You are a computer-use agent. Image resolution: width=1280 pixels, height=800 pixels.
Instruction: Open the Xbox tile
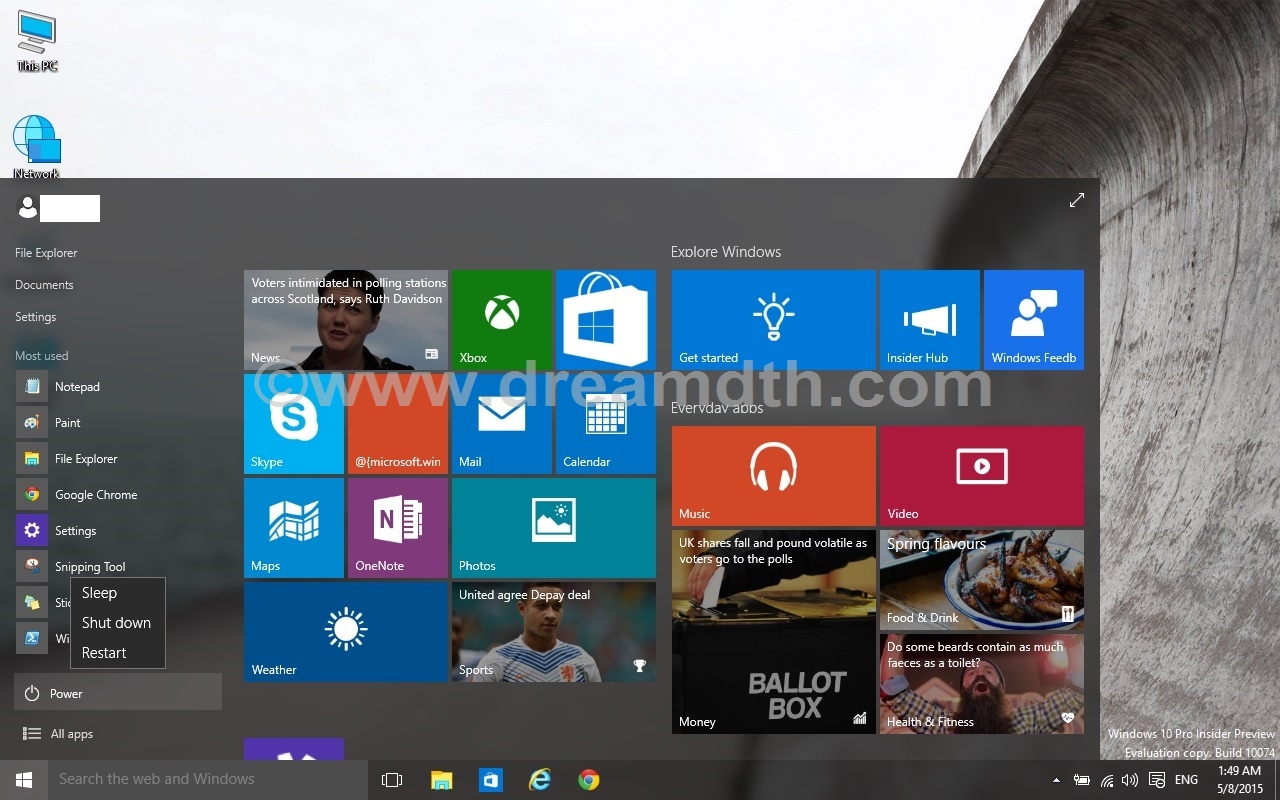click(x=501, y=320)
